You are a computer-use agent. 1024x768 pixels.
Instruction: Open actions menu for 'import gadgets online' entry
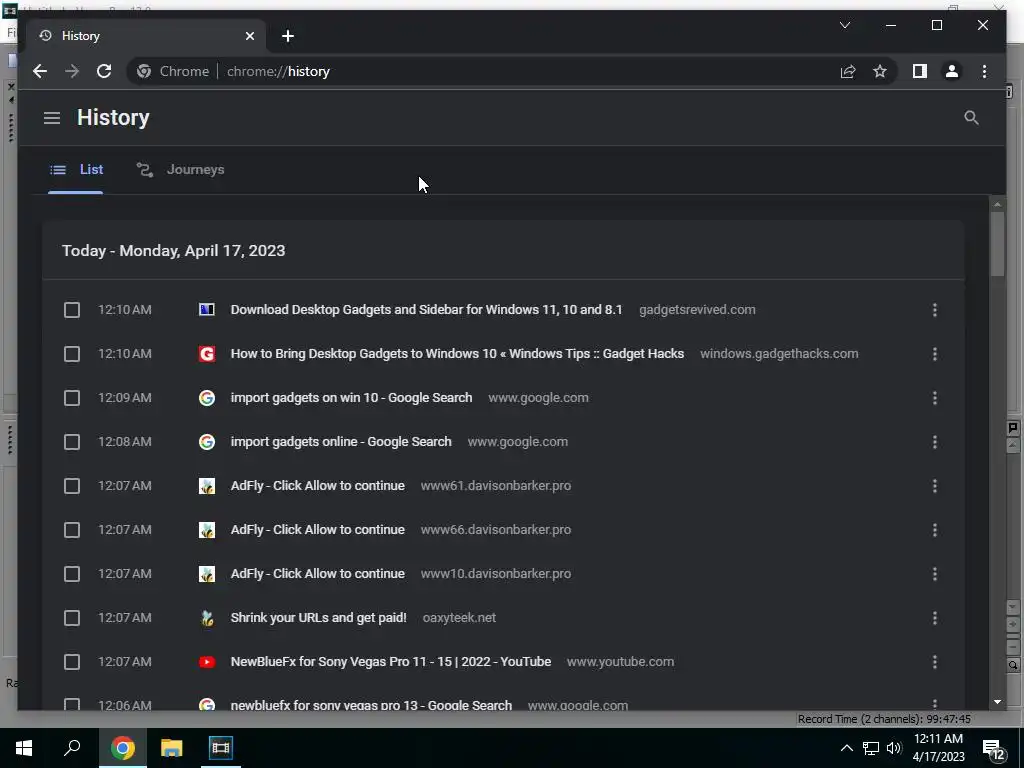coord(935,442)
